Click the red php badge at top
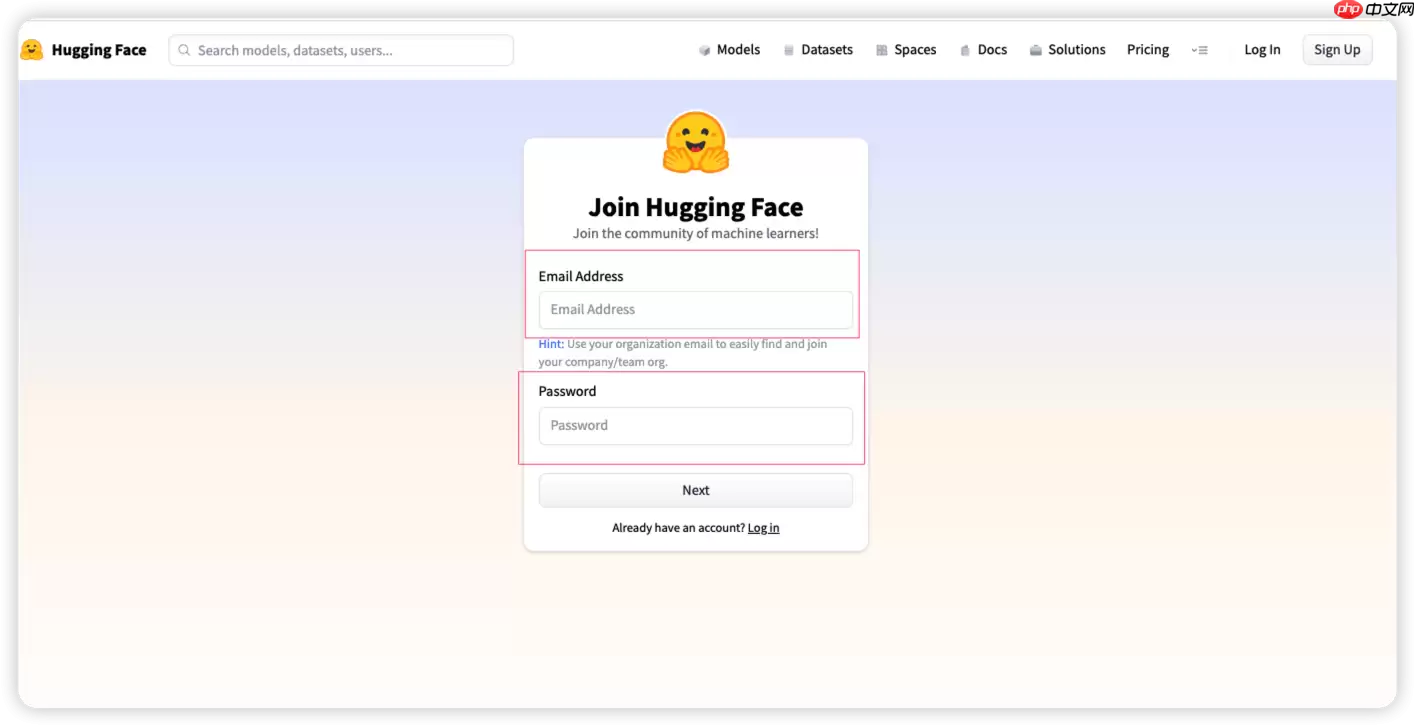 click(1348, 9)
